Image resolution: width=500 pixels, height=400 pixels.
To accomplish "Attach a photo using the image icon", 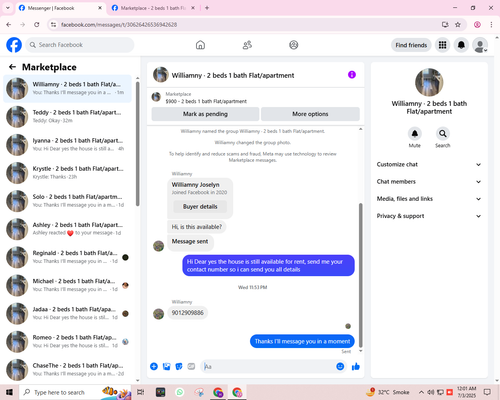I will click(x=166, y=366).
